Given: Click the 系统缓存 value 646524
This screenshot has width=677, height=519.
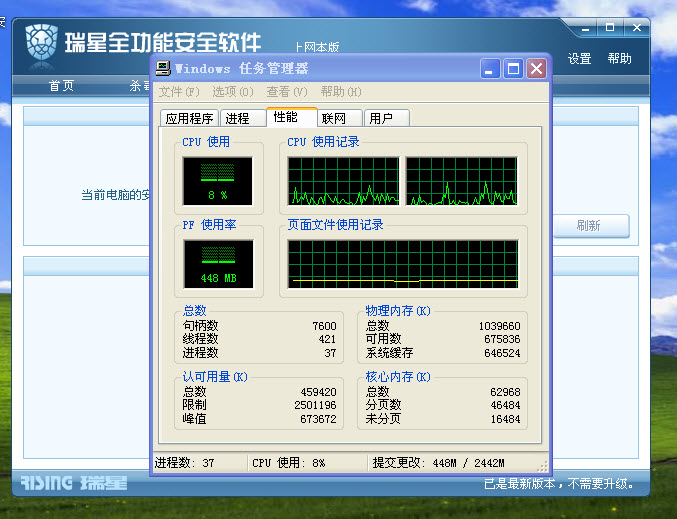Looking at the screenshot, I should tap(502, 353).
